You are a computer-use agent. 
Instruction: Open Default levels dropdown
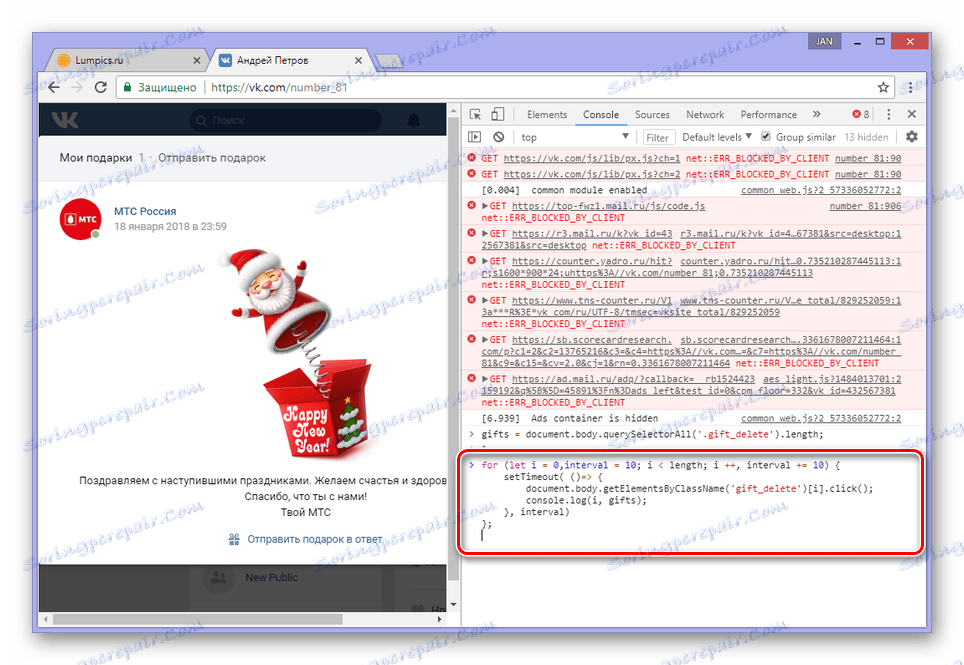point(717,137)
